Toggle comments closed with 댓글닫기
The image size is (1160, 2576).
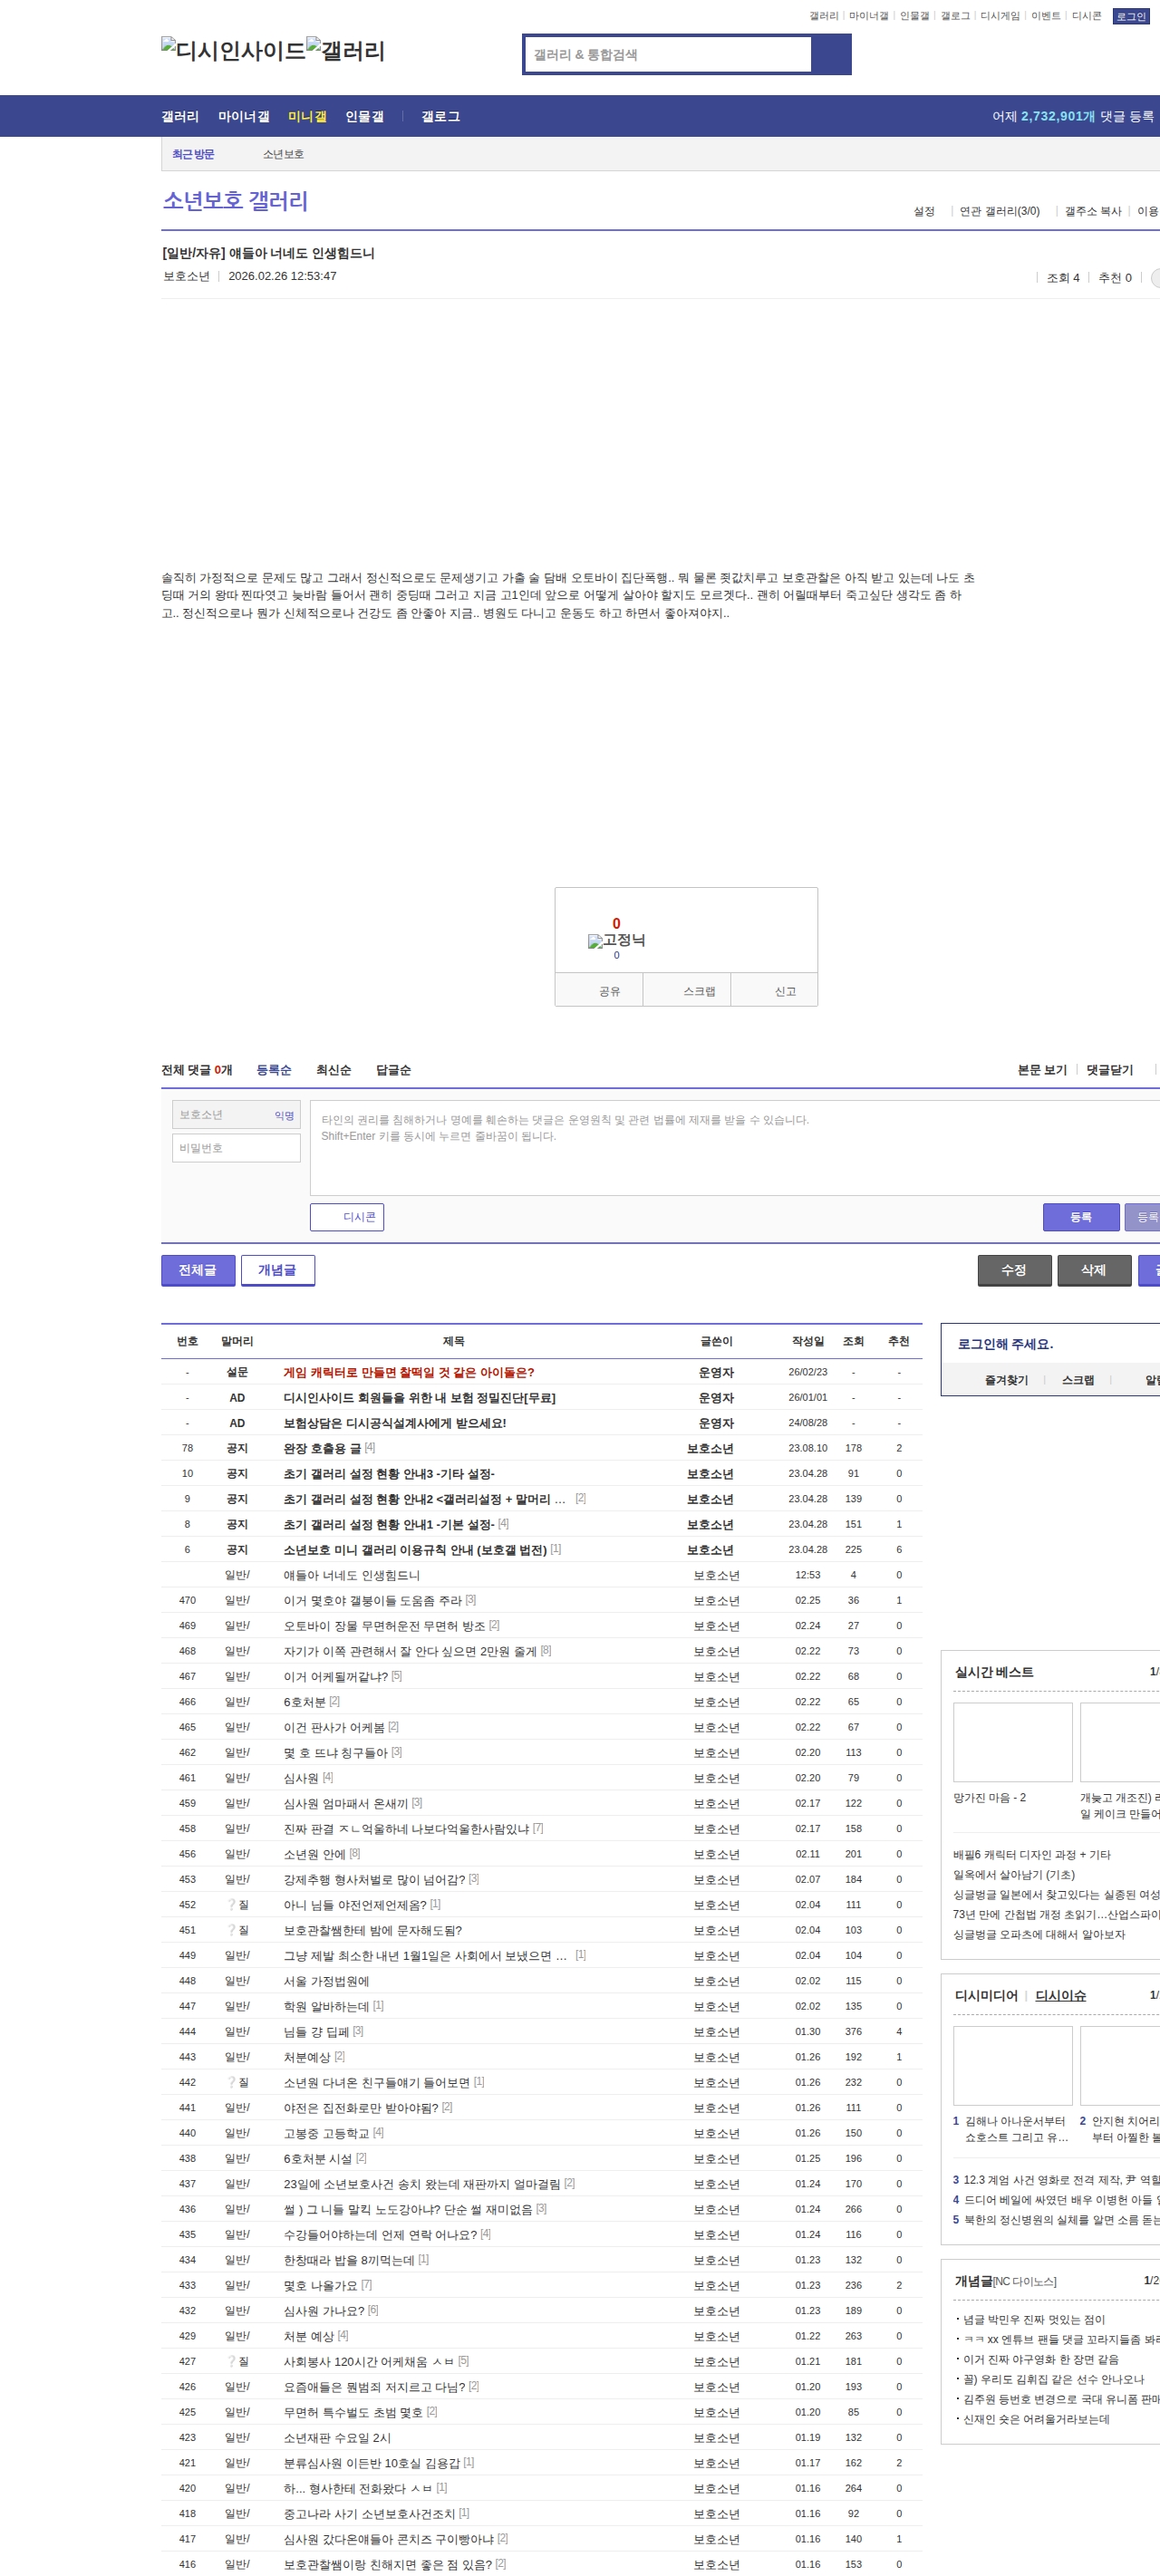point(1109,1070)
